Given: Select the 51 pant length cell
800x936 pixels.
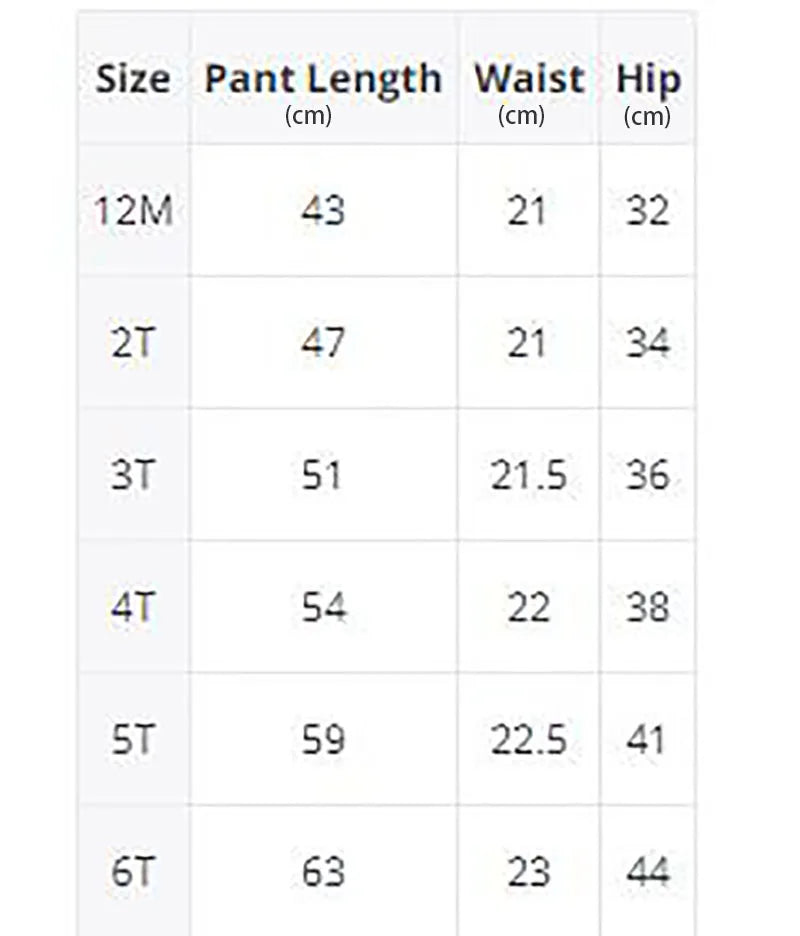Looking at the screenshot, I should pos(323,475).
